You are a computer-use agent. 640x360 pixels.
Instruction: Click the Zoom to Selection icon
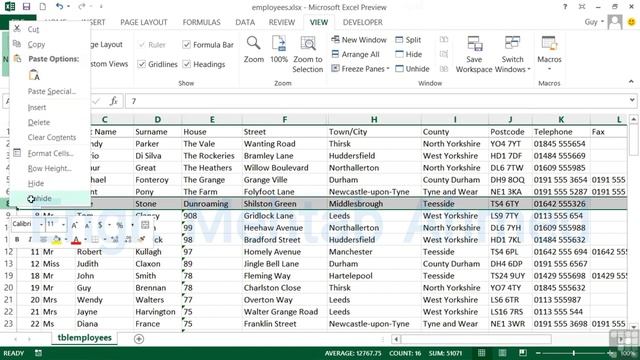[308, 43]
